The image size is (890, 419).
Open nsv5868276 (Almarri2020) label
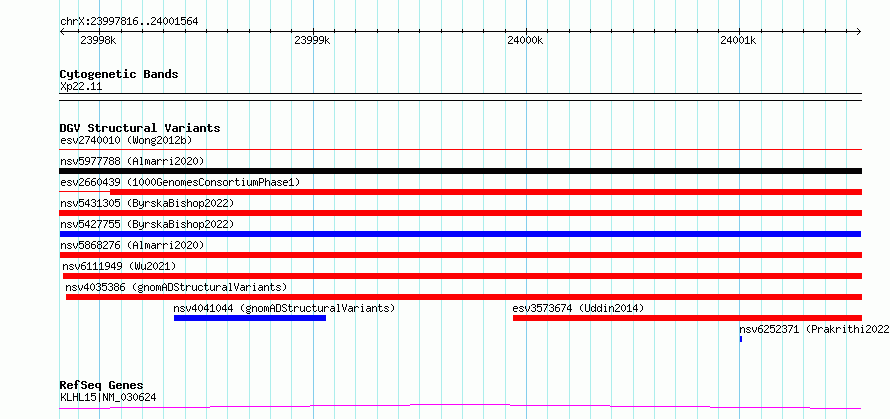[x=132, y=245]
